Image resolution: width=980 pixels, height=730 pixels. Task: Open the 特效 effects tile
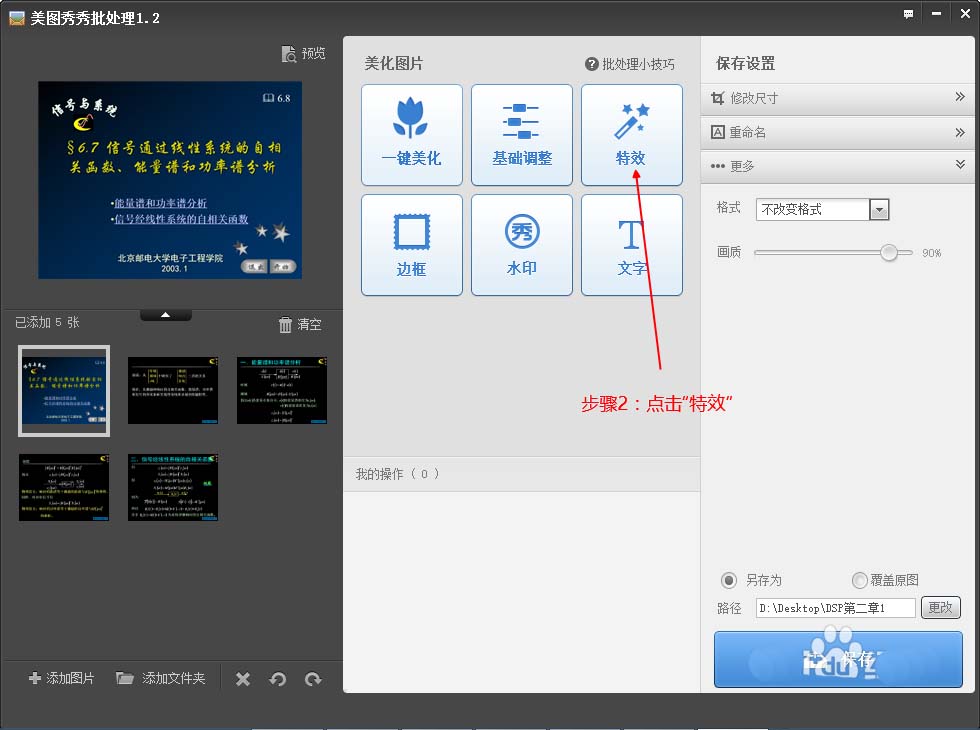(x=632, y=135)
